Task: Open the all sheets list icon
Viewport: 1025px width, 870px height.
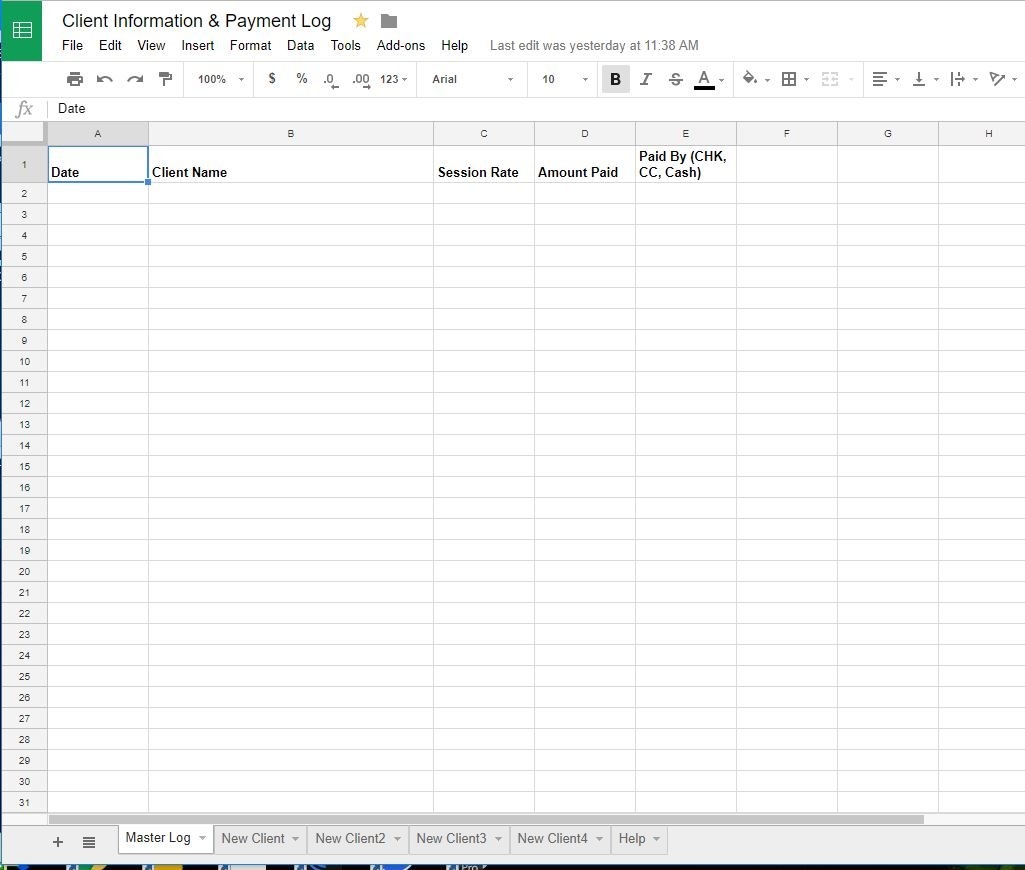Action: click(89, 842)
